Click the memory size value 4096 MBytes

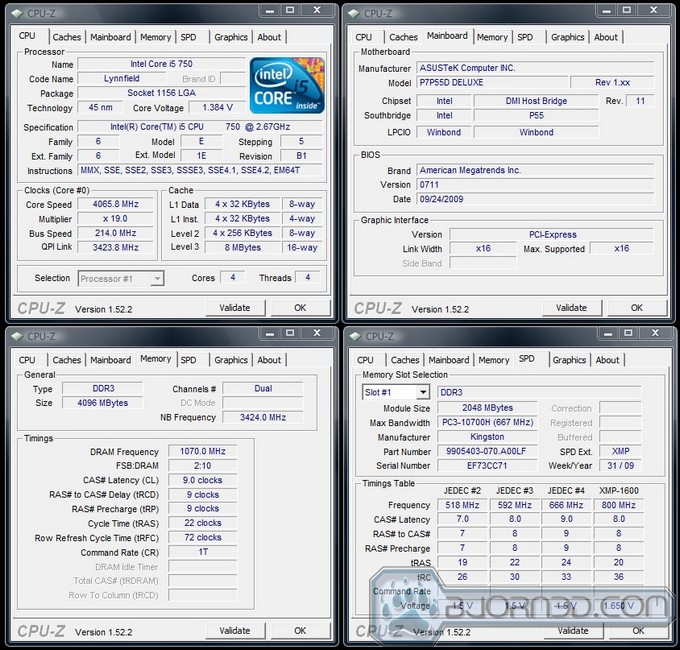coord(102,403)
